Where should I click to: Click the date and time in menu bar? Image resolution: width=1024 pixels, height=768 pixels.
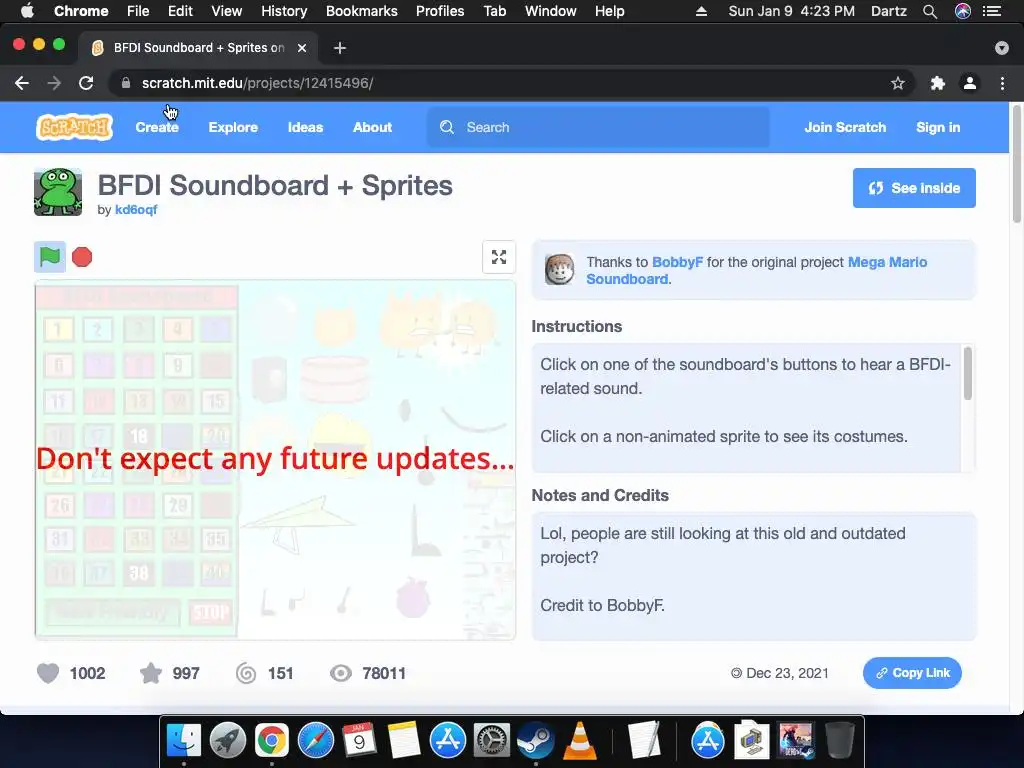[x=792, y=11]
